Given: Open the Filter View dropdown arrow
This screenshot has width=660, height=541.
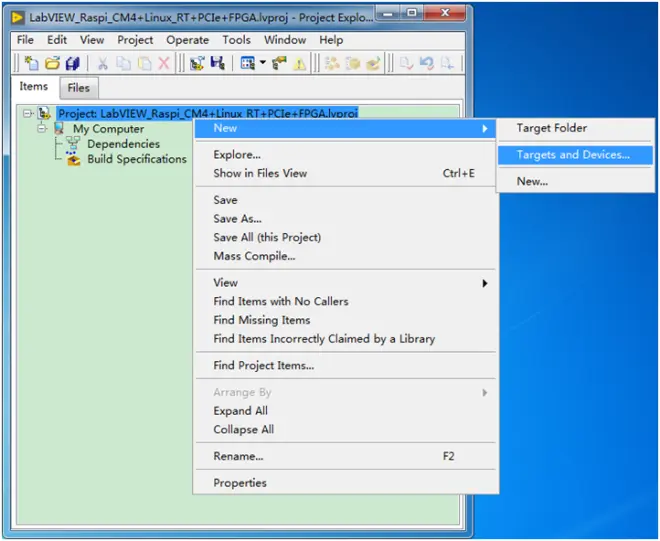Looking at the screenshot, I should tap(263, 62).
